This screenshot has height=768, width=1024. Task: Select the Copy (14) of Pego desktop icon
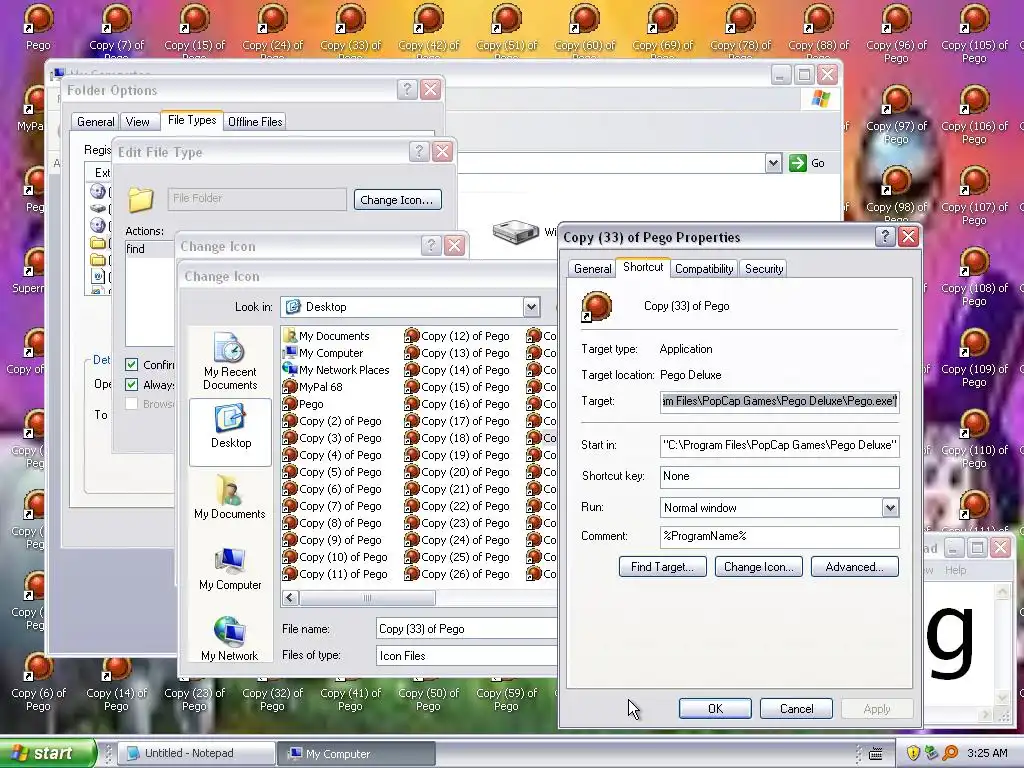[116, 682]
